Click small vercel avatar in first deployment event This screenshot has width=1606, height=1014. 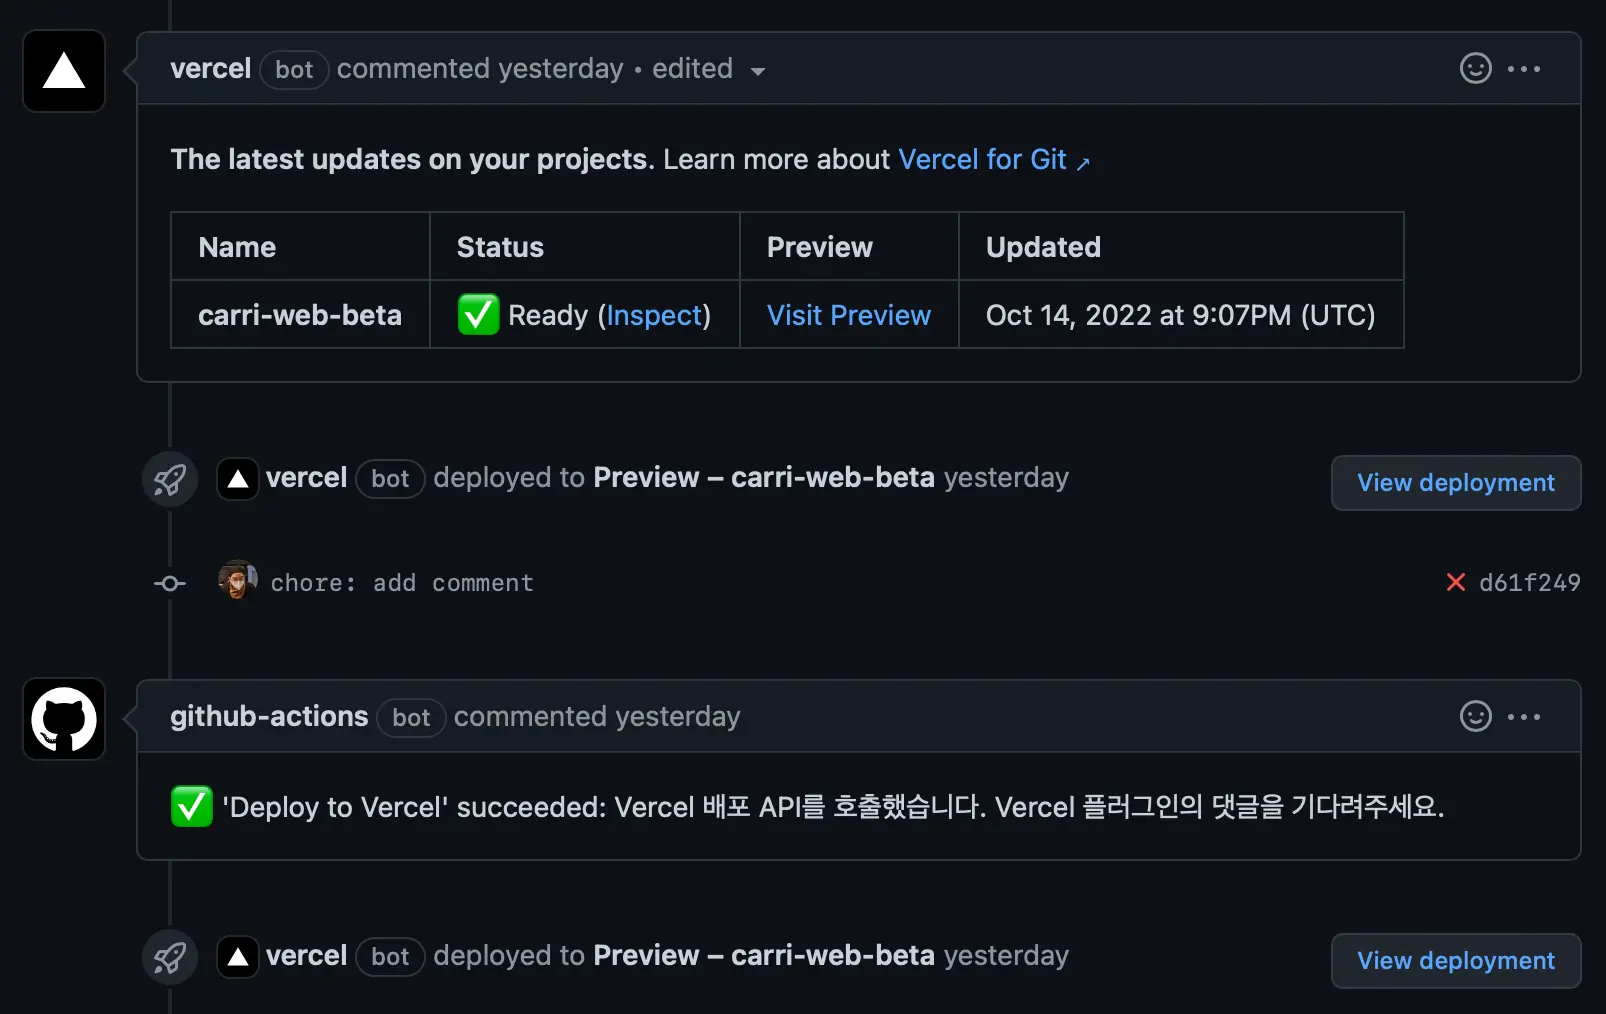238,479
